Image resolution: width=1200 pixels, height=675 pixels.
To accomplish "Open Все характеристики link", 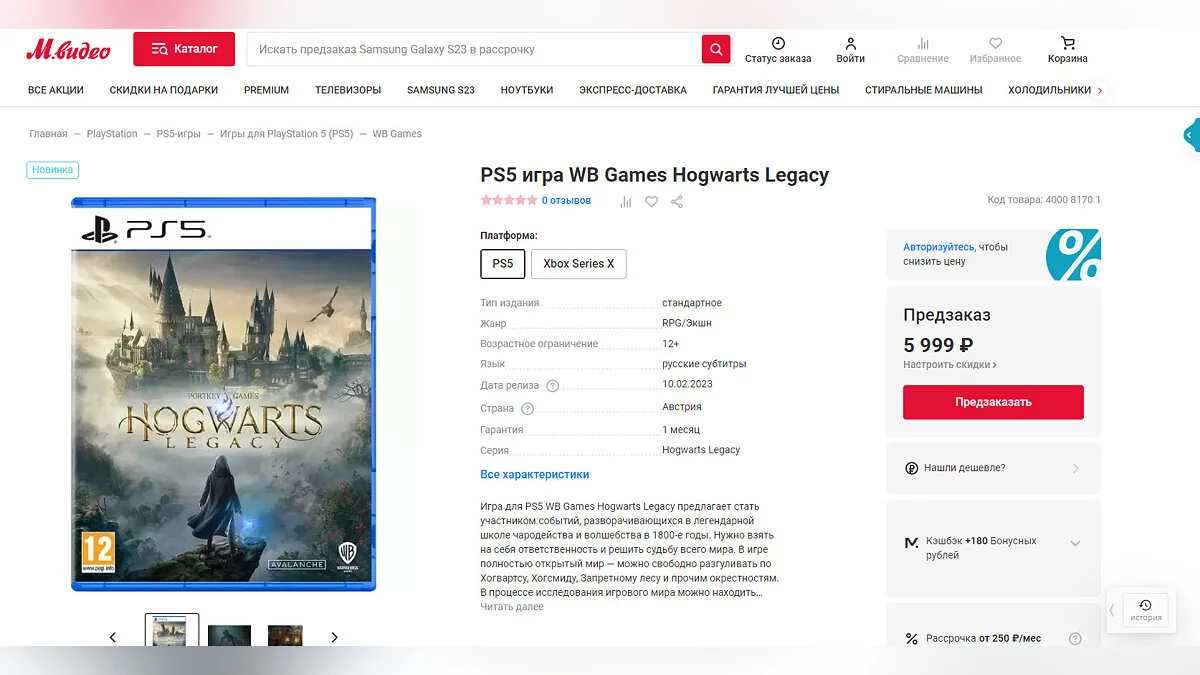I will pos(534,474).
